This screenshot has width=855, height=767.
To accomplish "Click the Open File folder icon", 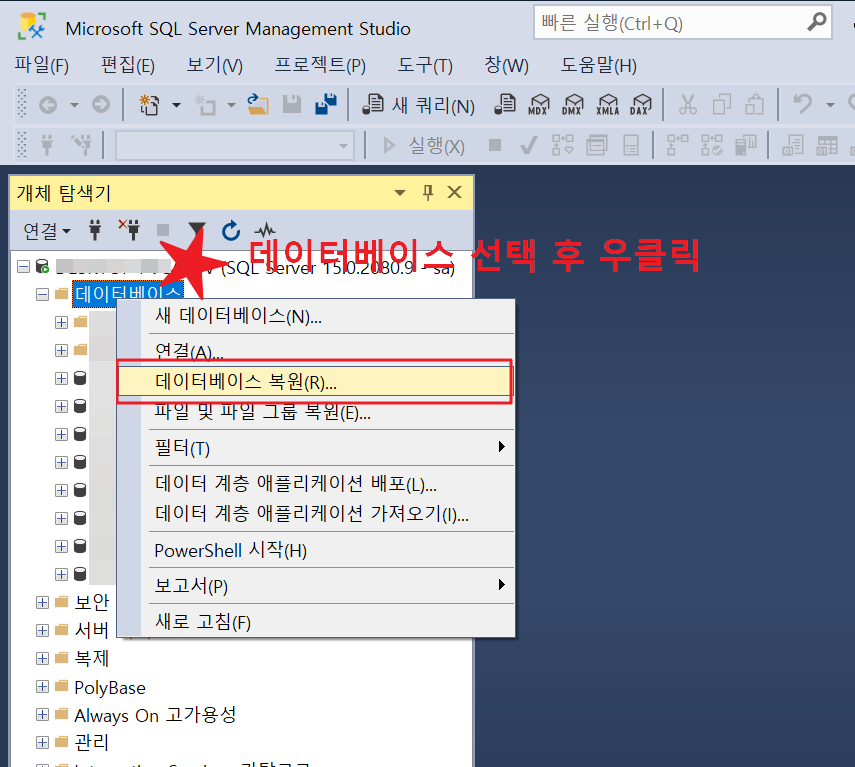I will (258, 104).
